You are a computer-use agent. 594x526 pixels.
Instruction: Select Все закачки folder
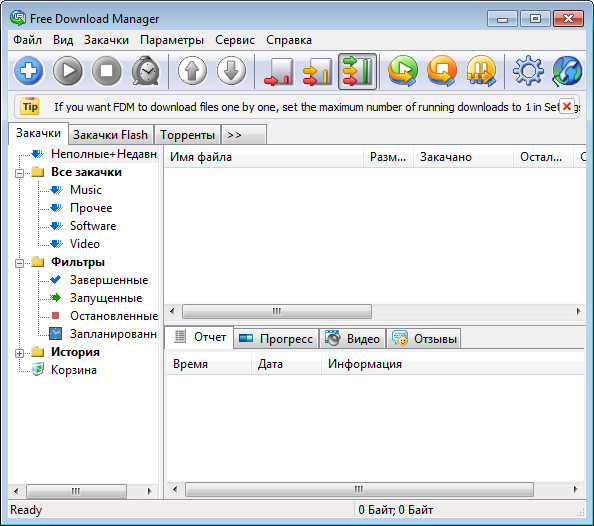click(x=86, y=172)
